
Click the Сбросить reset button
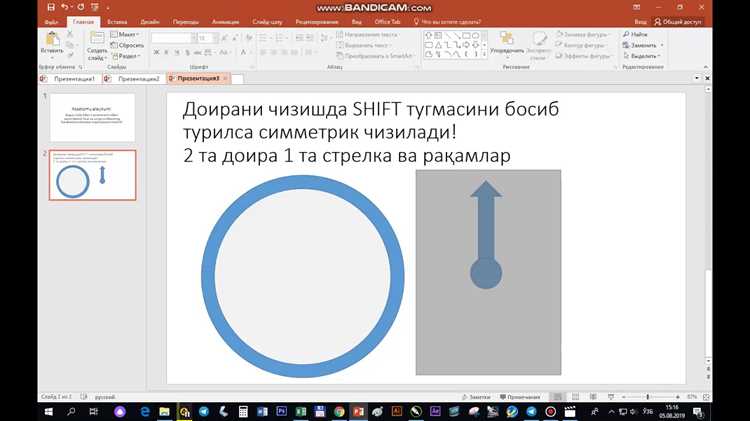[127, 45]
